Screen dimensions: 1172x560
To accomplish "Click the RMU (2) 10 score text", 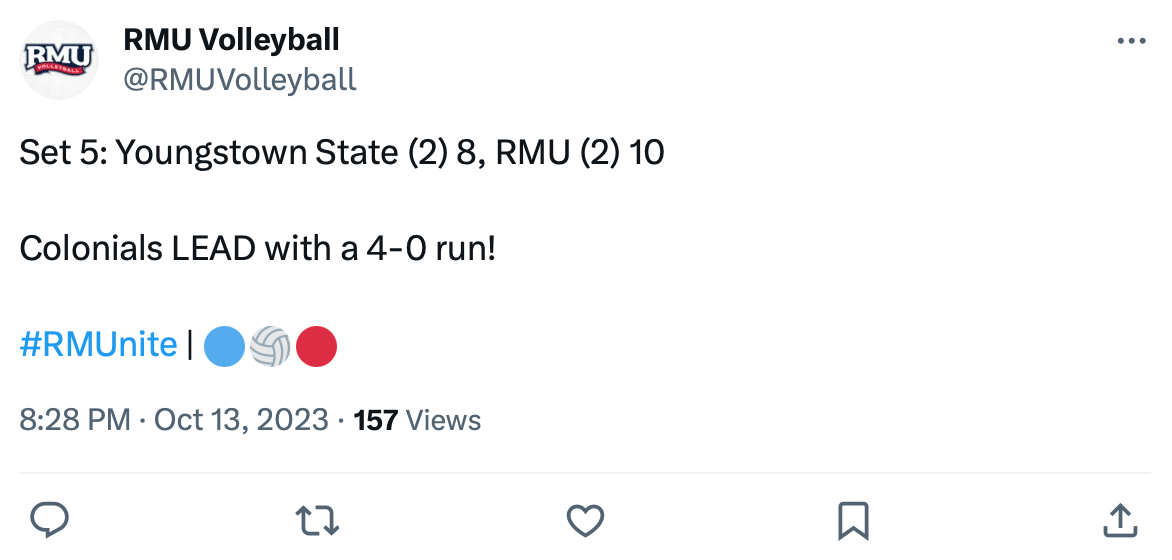I will [580, 154].
